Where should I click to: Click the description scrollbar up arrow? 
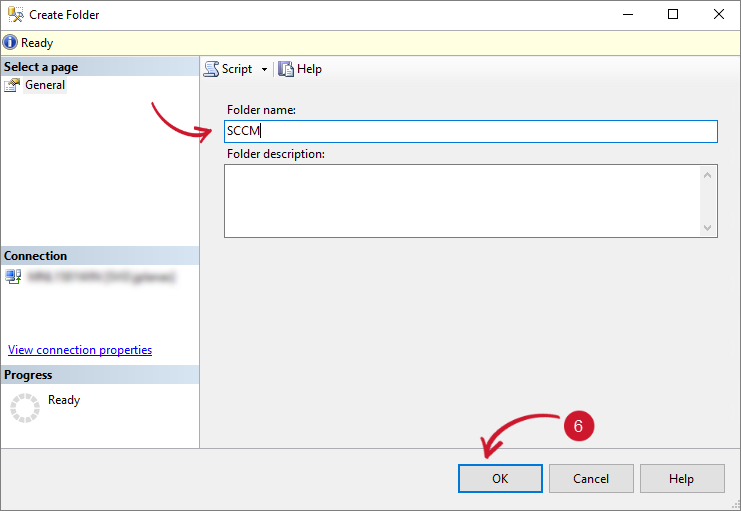pyautogui.click(x=707, y=175)
